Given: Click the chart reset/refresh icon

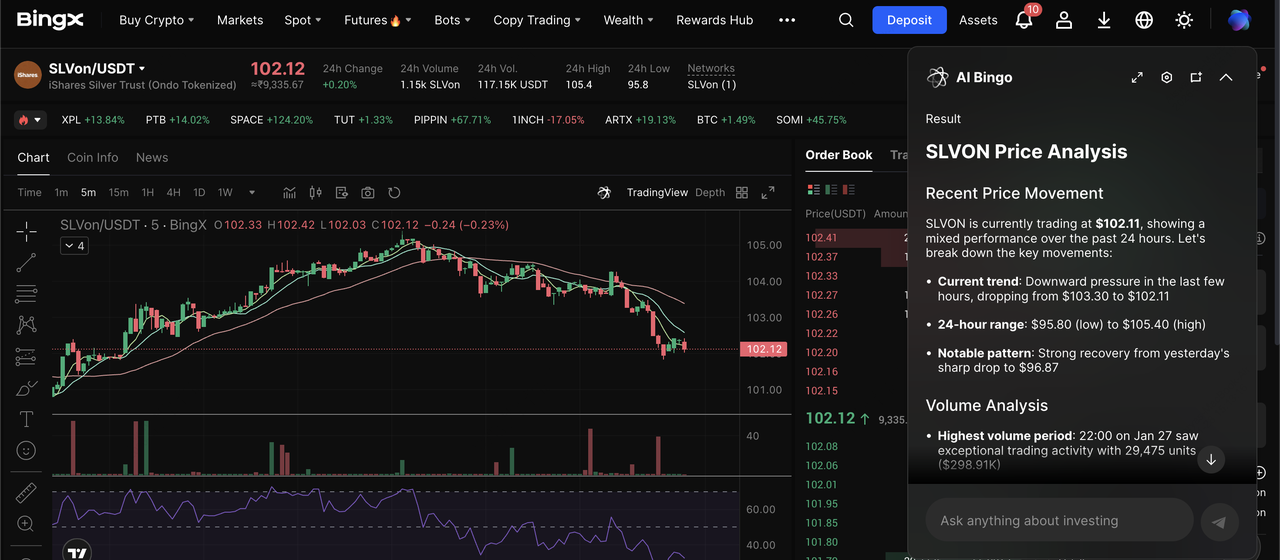Looking at the screenshot, I should point(394,193).
